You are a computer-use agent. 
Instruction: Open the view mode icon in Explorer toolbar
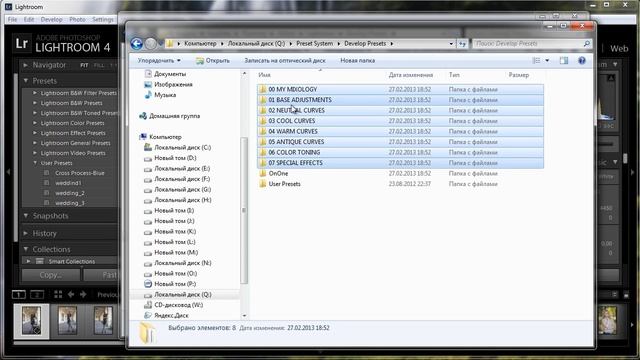(x=536, y=60)
